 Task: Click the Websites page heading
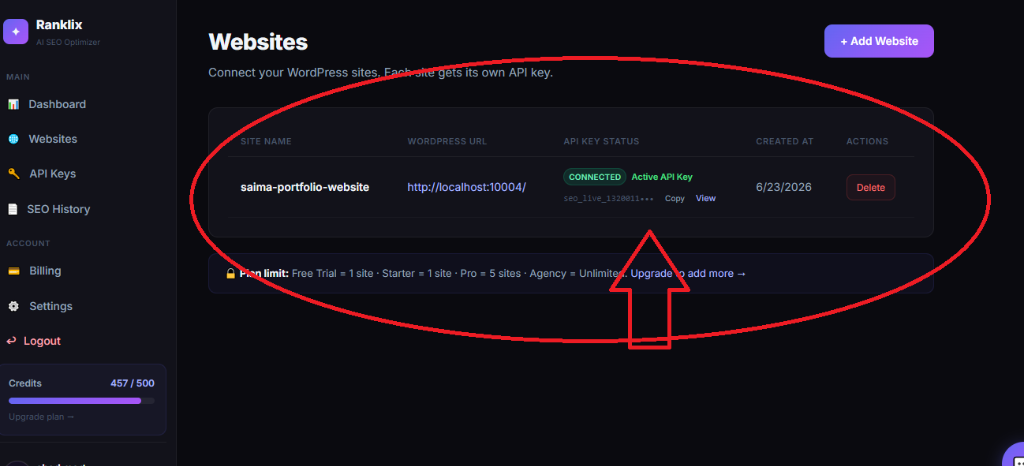pos(258,42)
